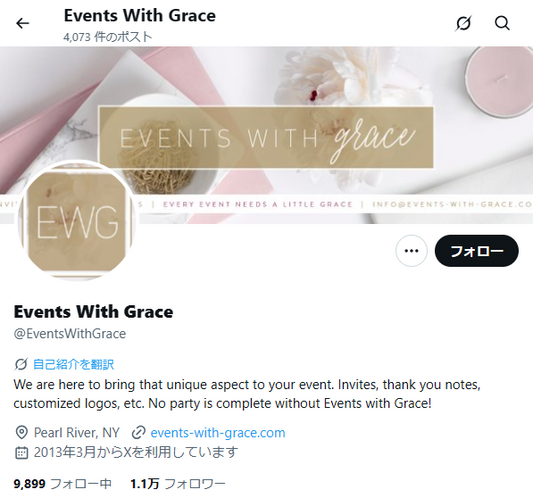Open the Events With Grace banner image

pos(266,135)
